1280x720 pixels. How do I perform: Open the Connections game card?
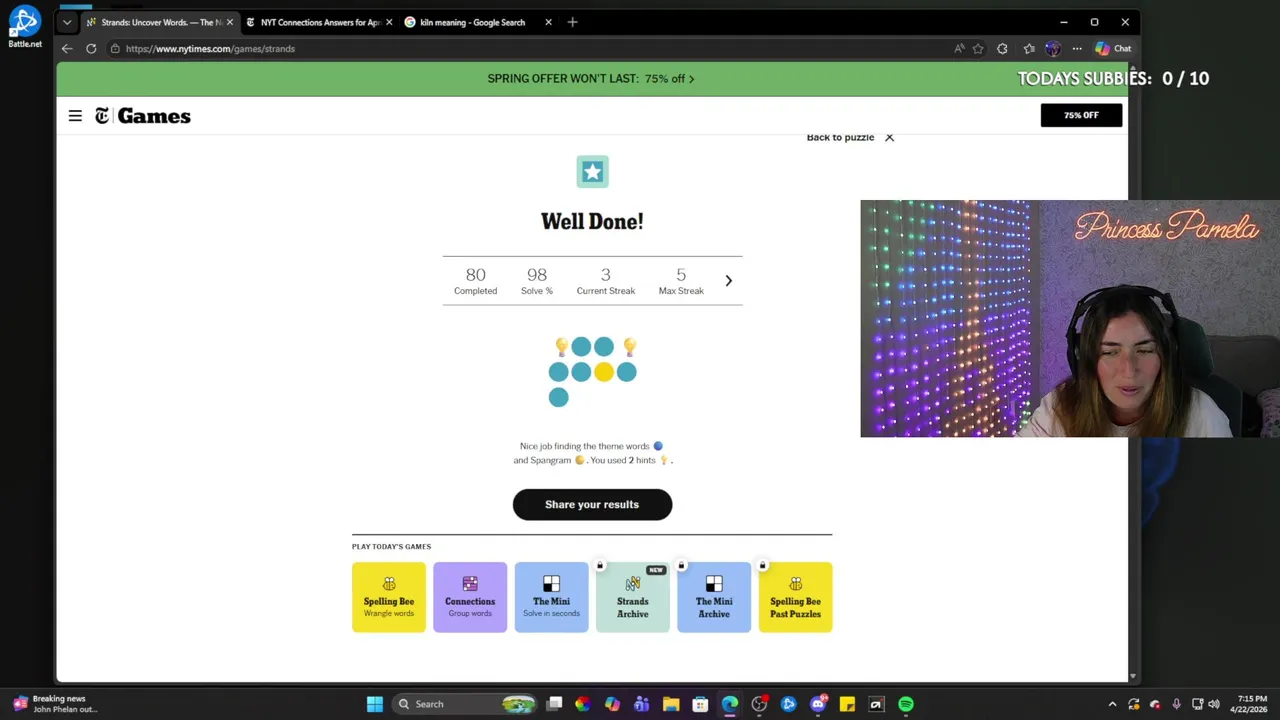(x=470, y=597)
